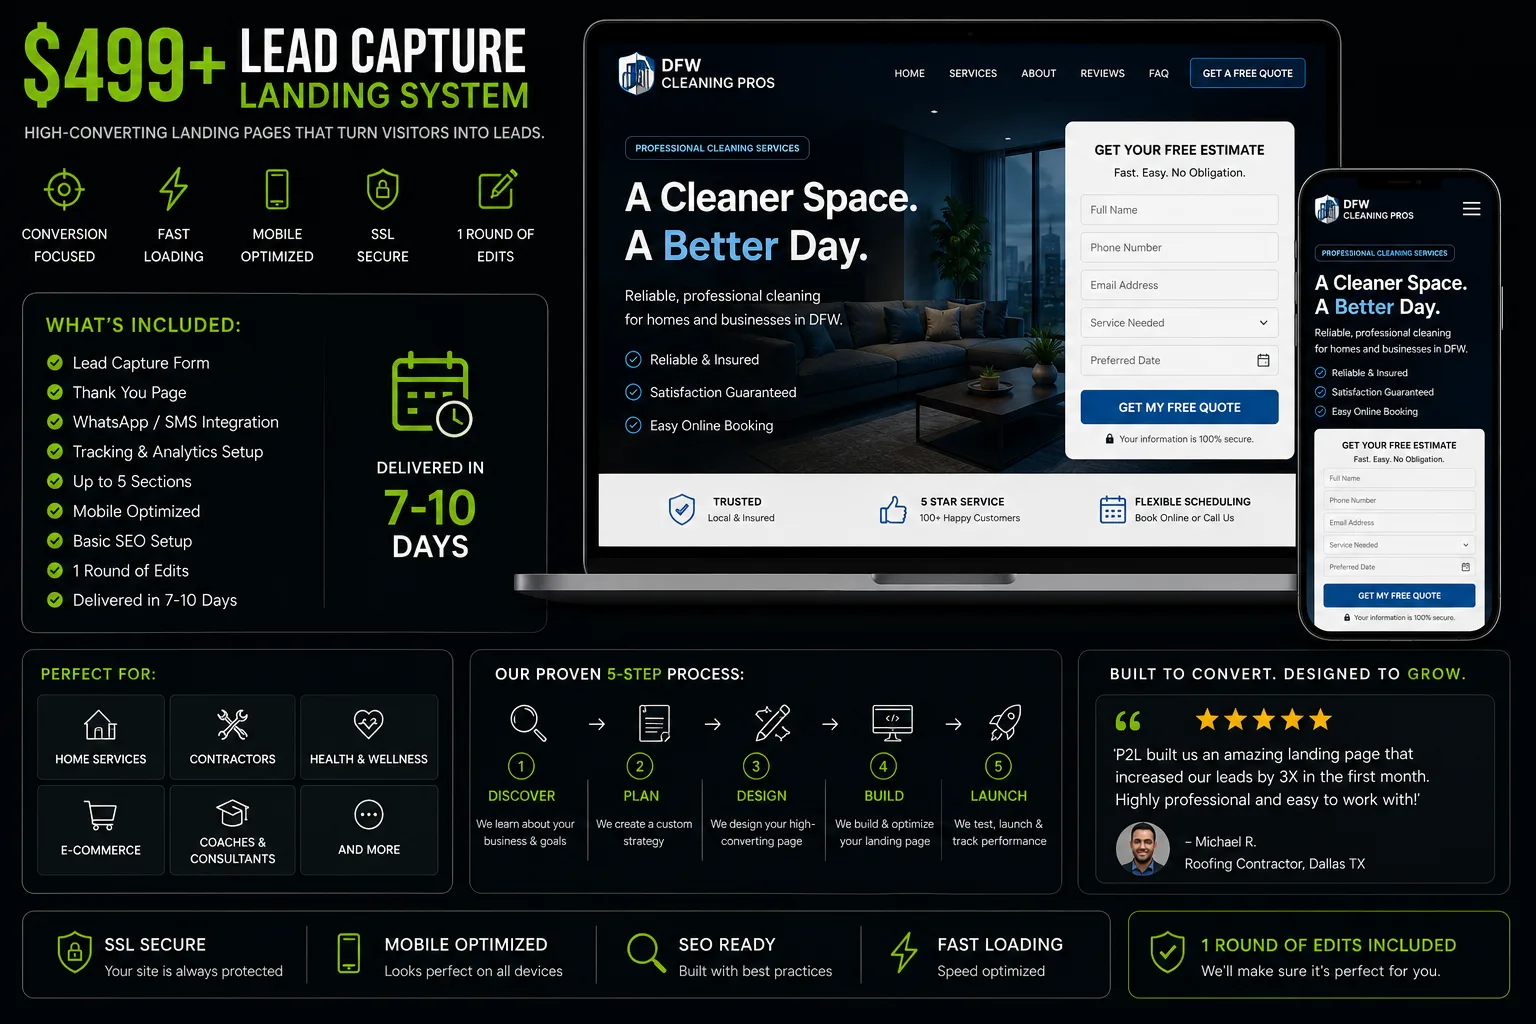The image size is (1536, 1024).
Task: Click the And More ellipsis icon
Action: click(369, 815)
